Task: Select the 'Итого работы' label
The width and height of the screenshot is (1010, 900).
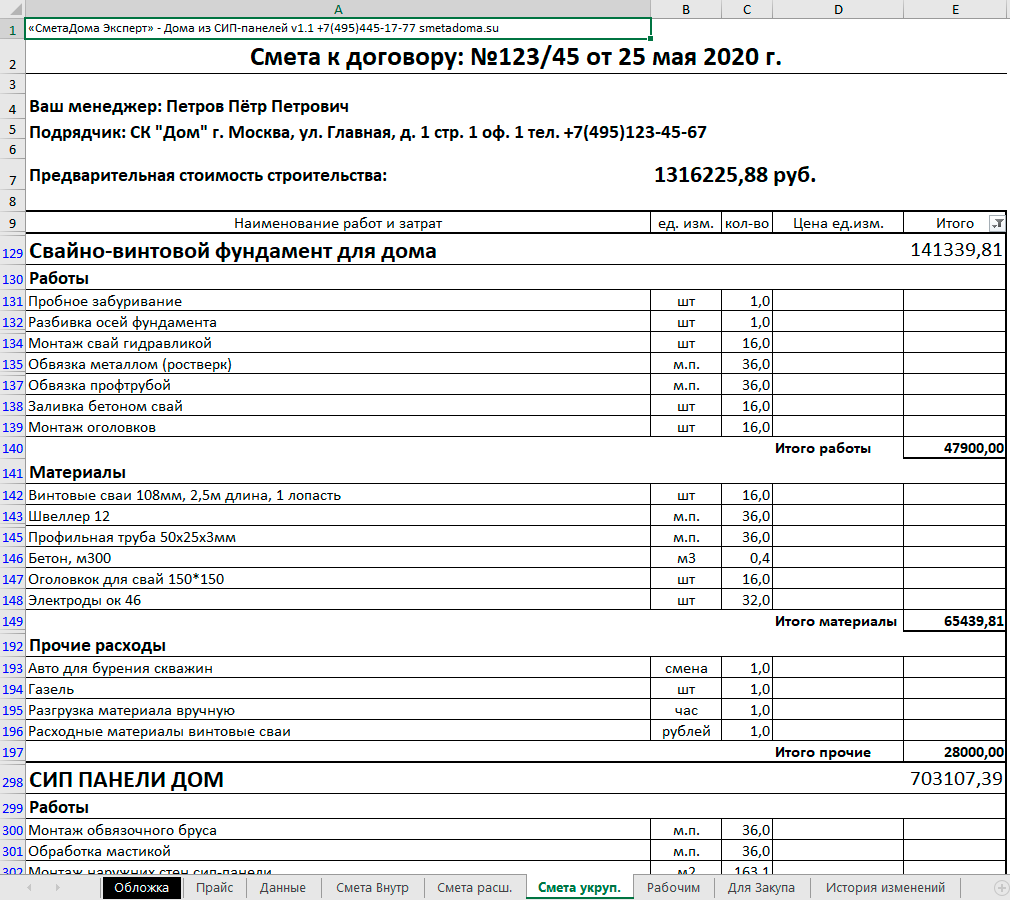Action: point(823,448)
